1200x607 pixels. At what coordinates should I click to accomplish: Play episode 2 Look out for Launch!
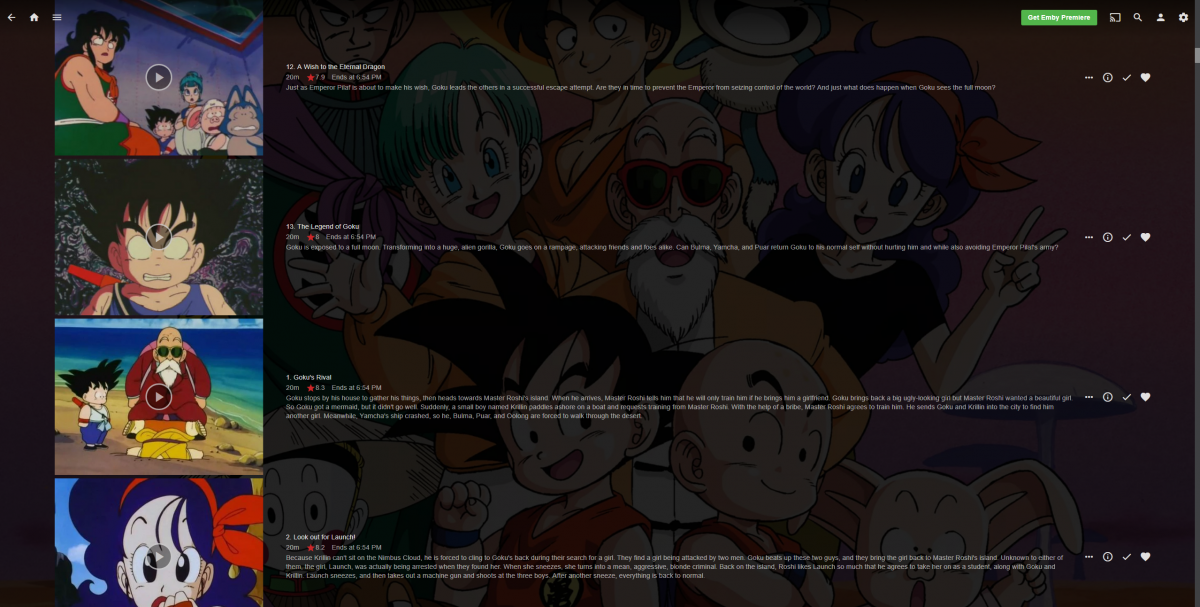[158, 556]
